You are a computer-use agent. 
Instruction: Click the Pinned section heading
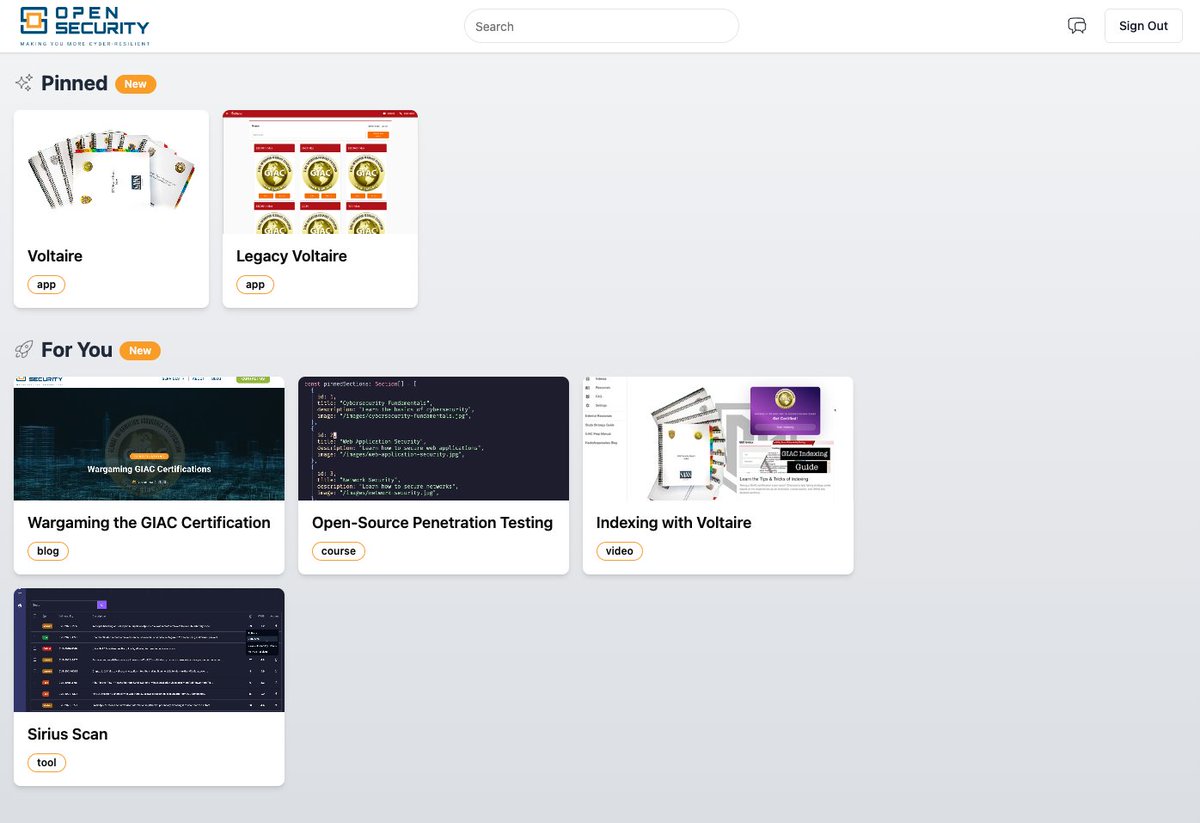74,83
